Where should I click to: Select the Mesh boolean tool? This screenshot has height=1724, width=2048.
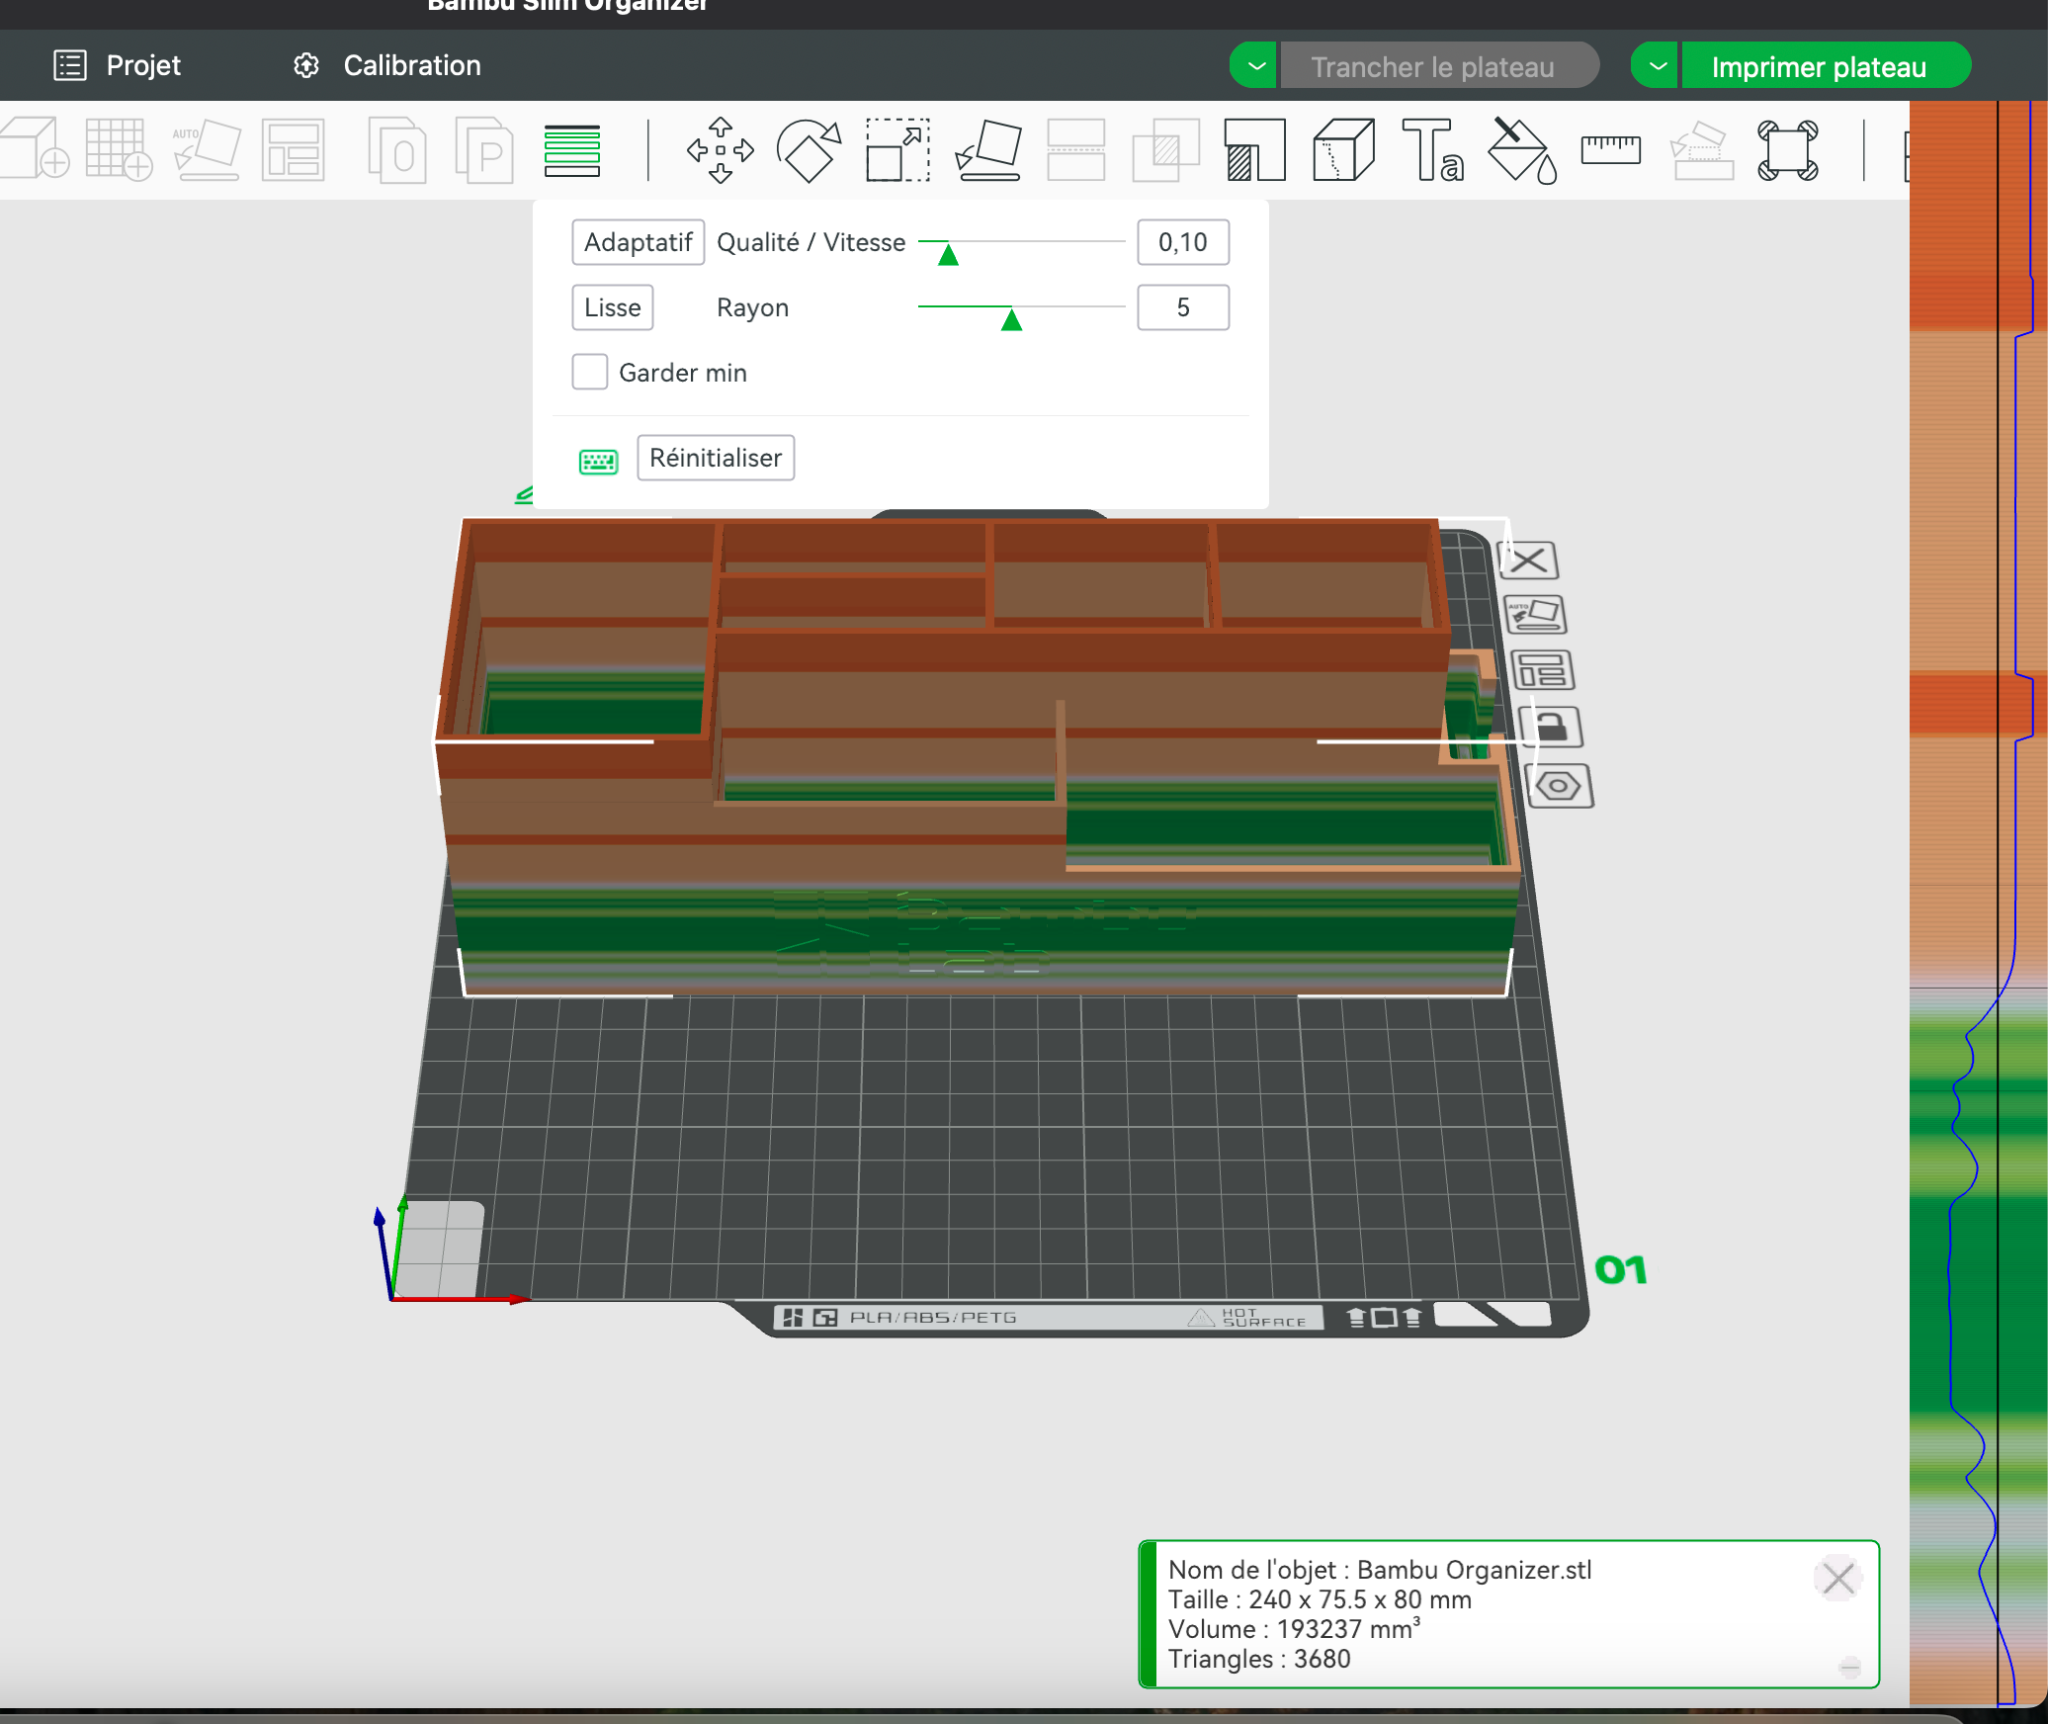coord(1165,150)
